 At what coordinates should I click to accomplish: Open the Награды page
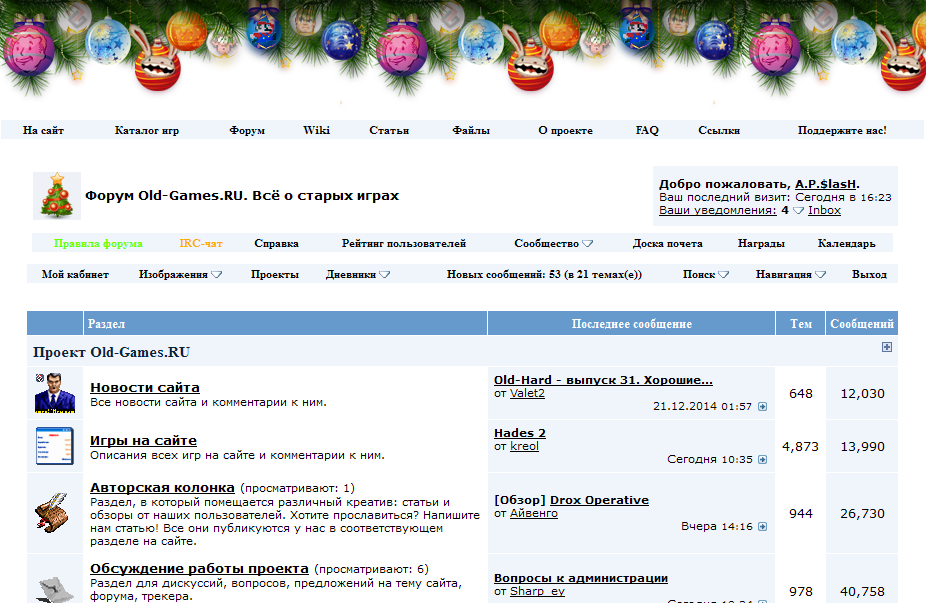[761, 243]
